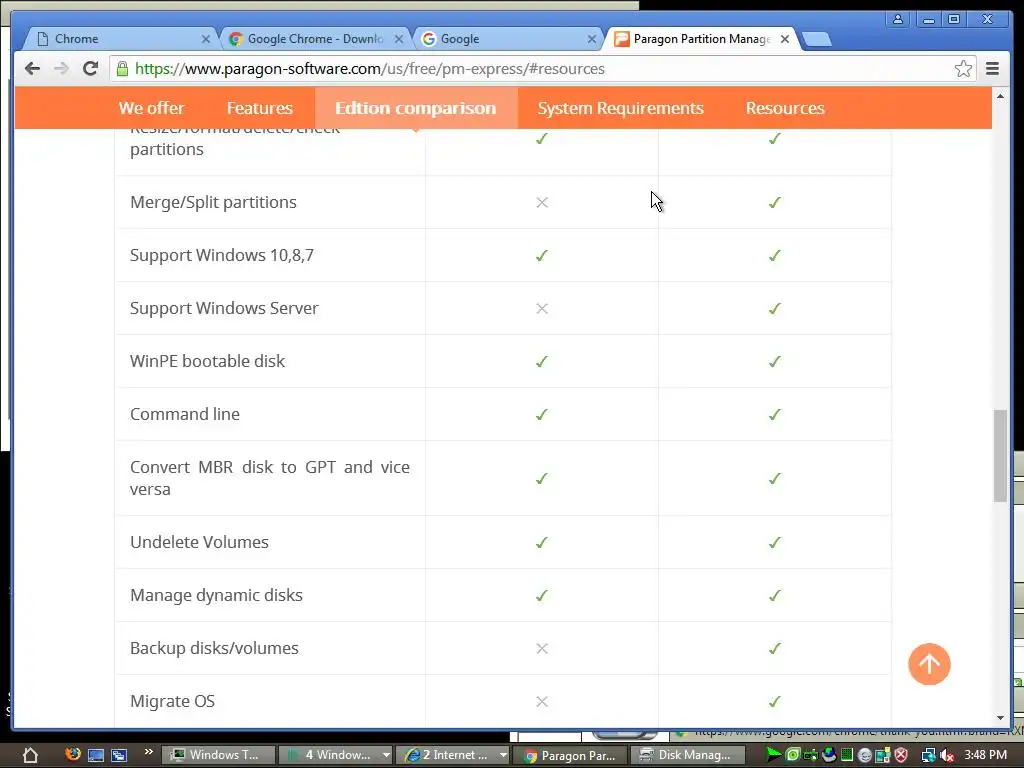Jump to 'System Requirements' section
The image size is (1024, 768).
[x=620, y=108]
